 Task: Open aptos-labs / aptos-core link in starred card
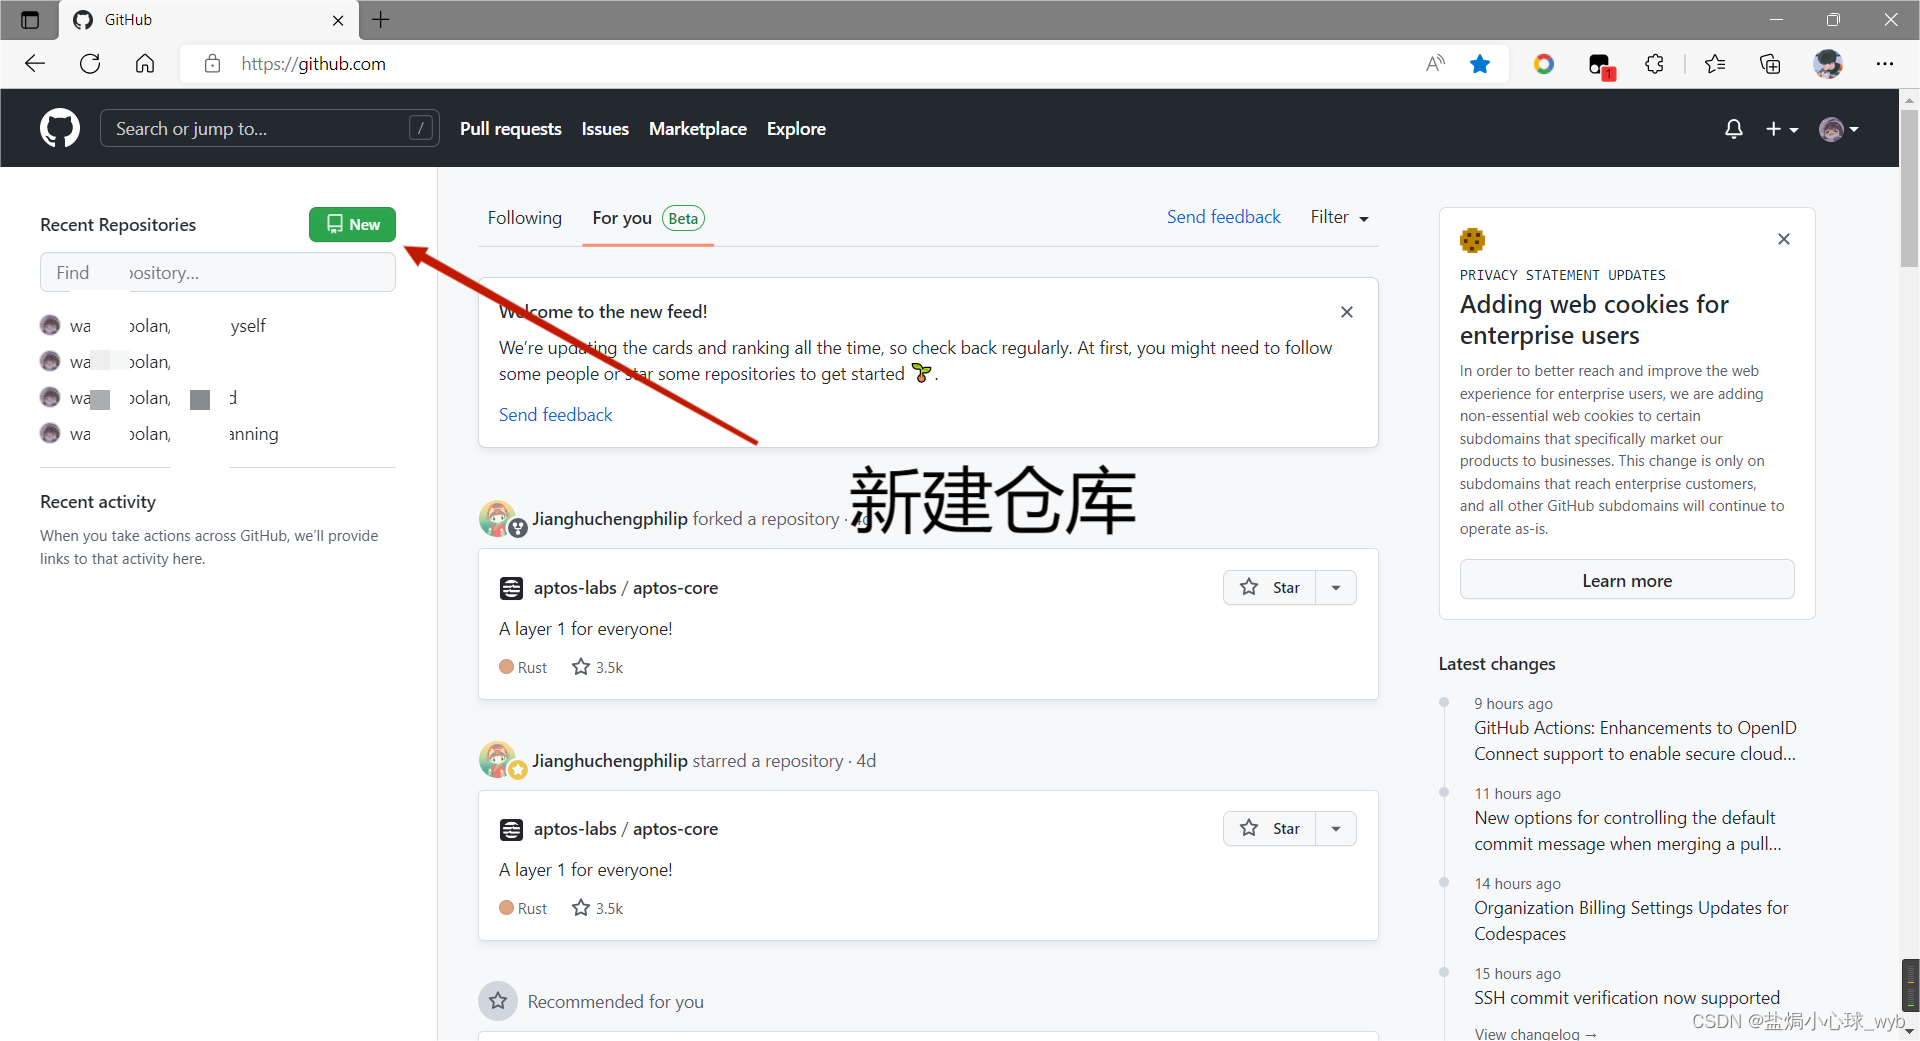(626, 829)
